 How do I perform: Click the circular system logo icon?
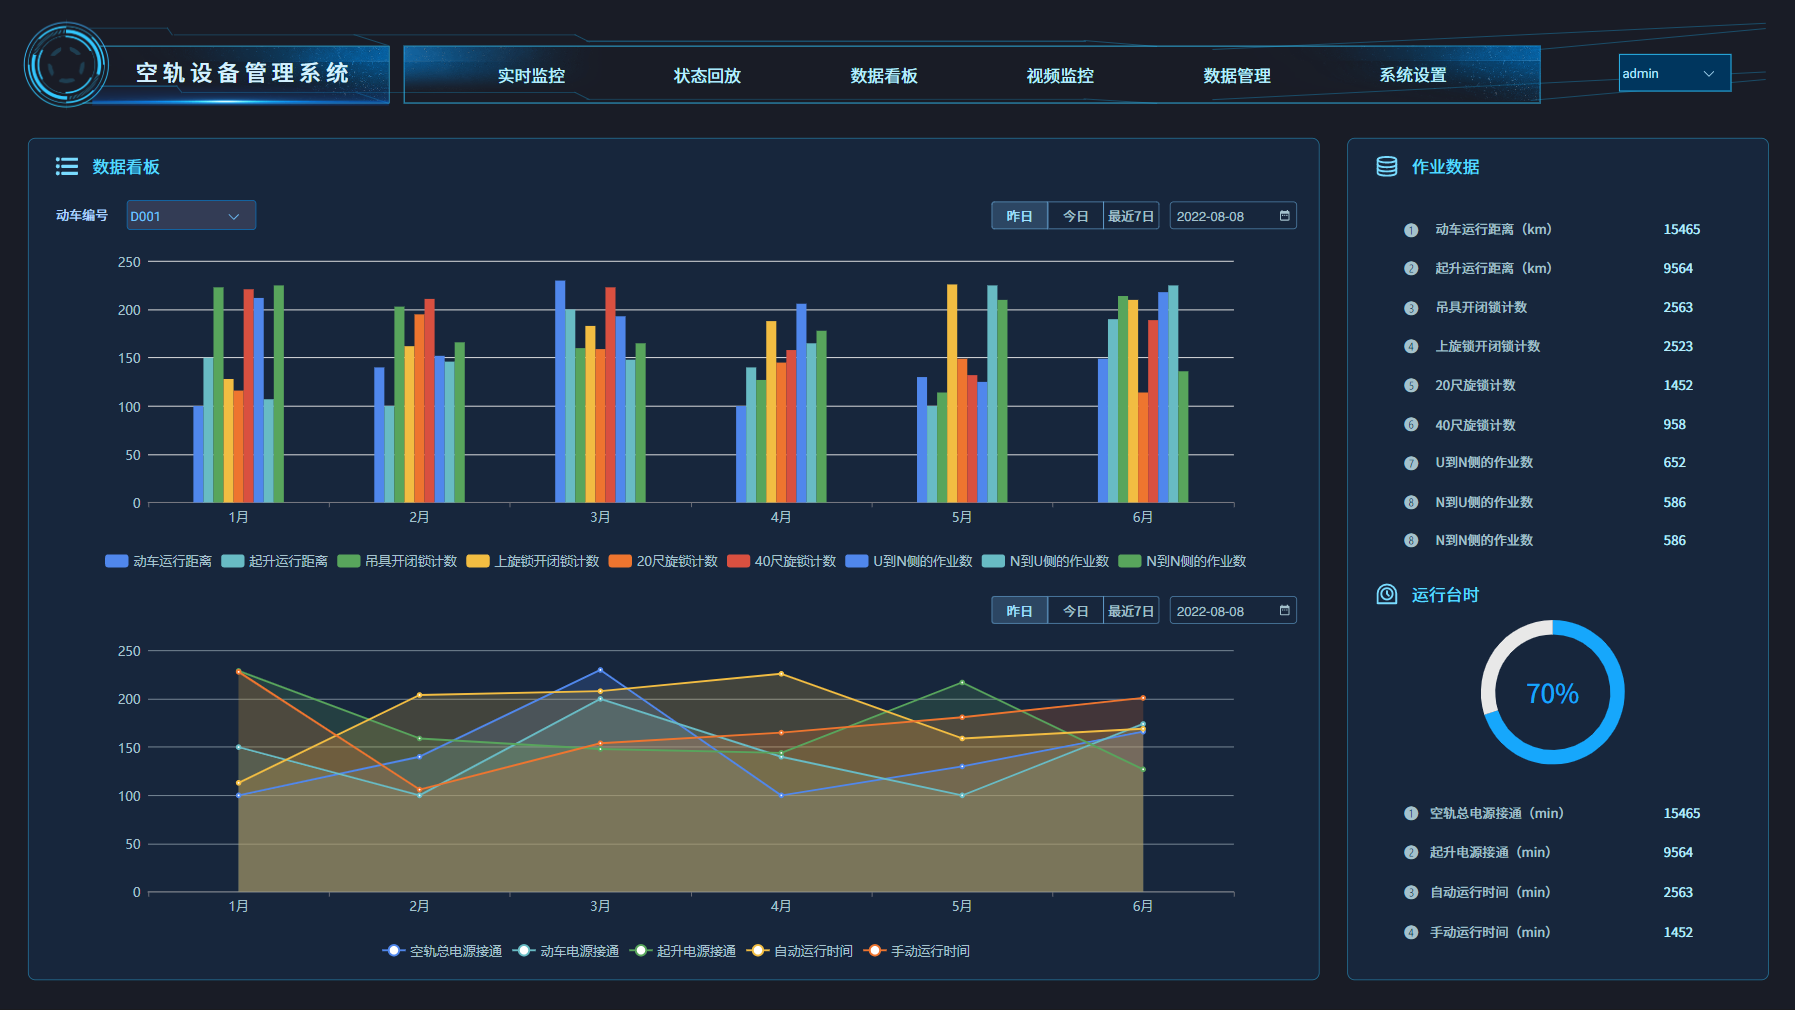pyautogui.click(x=66, y=65)
